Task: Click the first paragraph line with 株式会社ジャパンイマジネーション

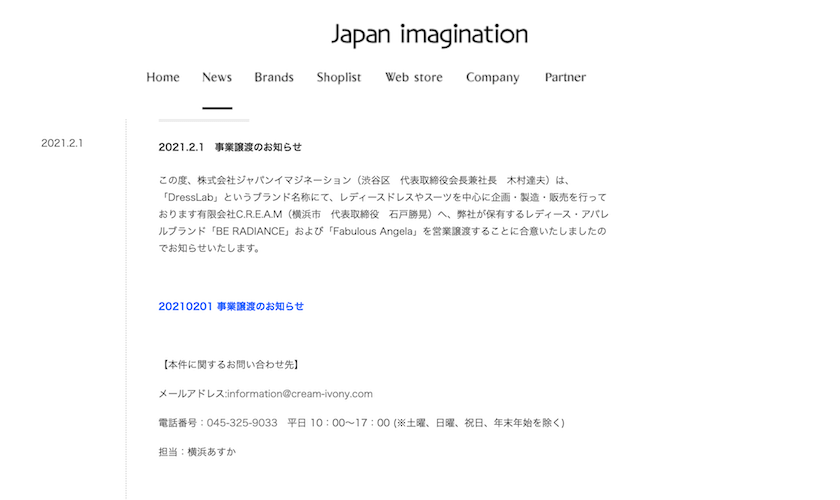Action: click(x=364, y=181)
